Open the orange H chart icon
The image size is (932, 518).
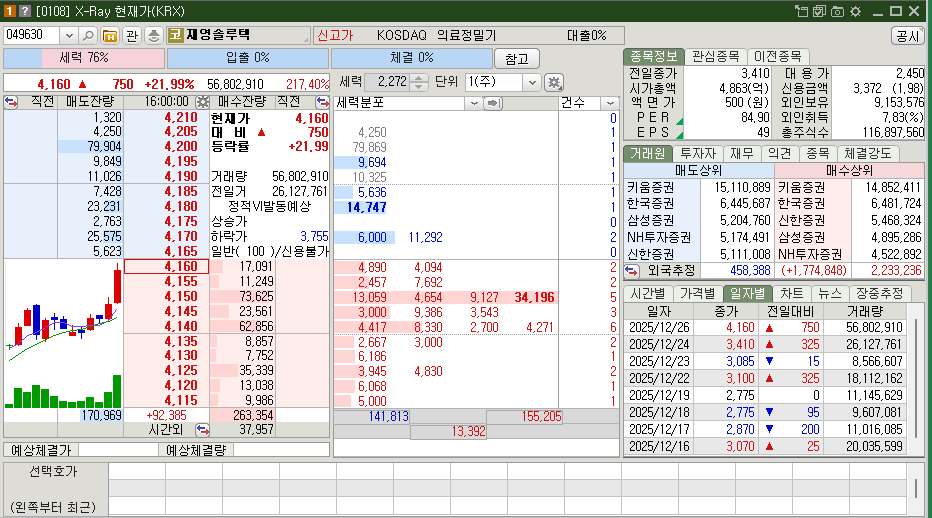[110, 36]
